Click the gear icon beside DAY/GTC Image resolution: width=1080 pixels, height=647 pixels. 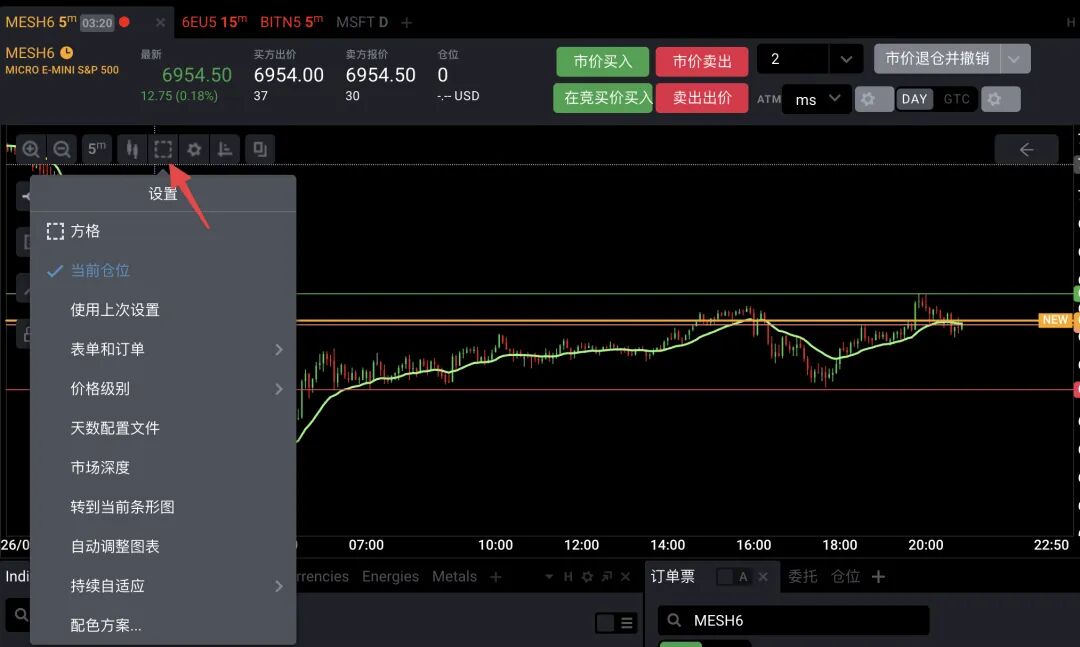pyautogui.click(x=1001, y=99)
